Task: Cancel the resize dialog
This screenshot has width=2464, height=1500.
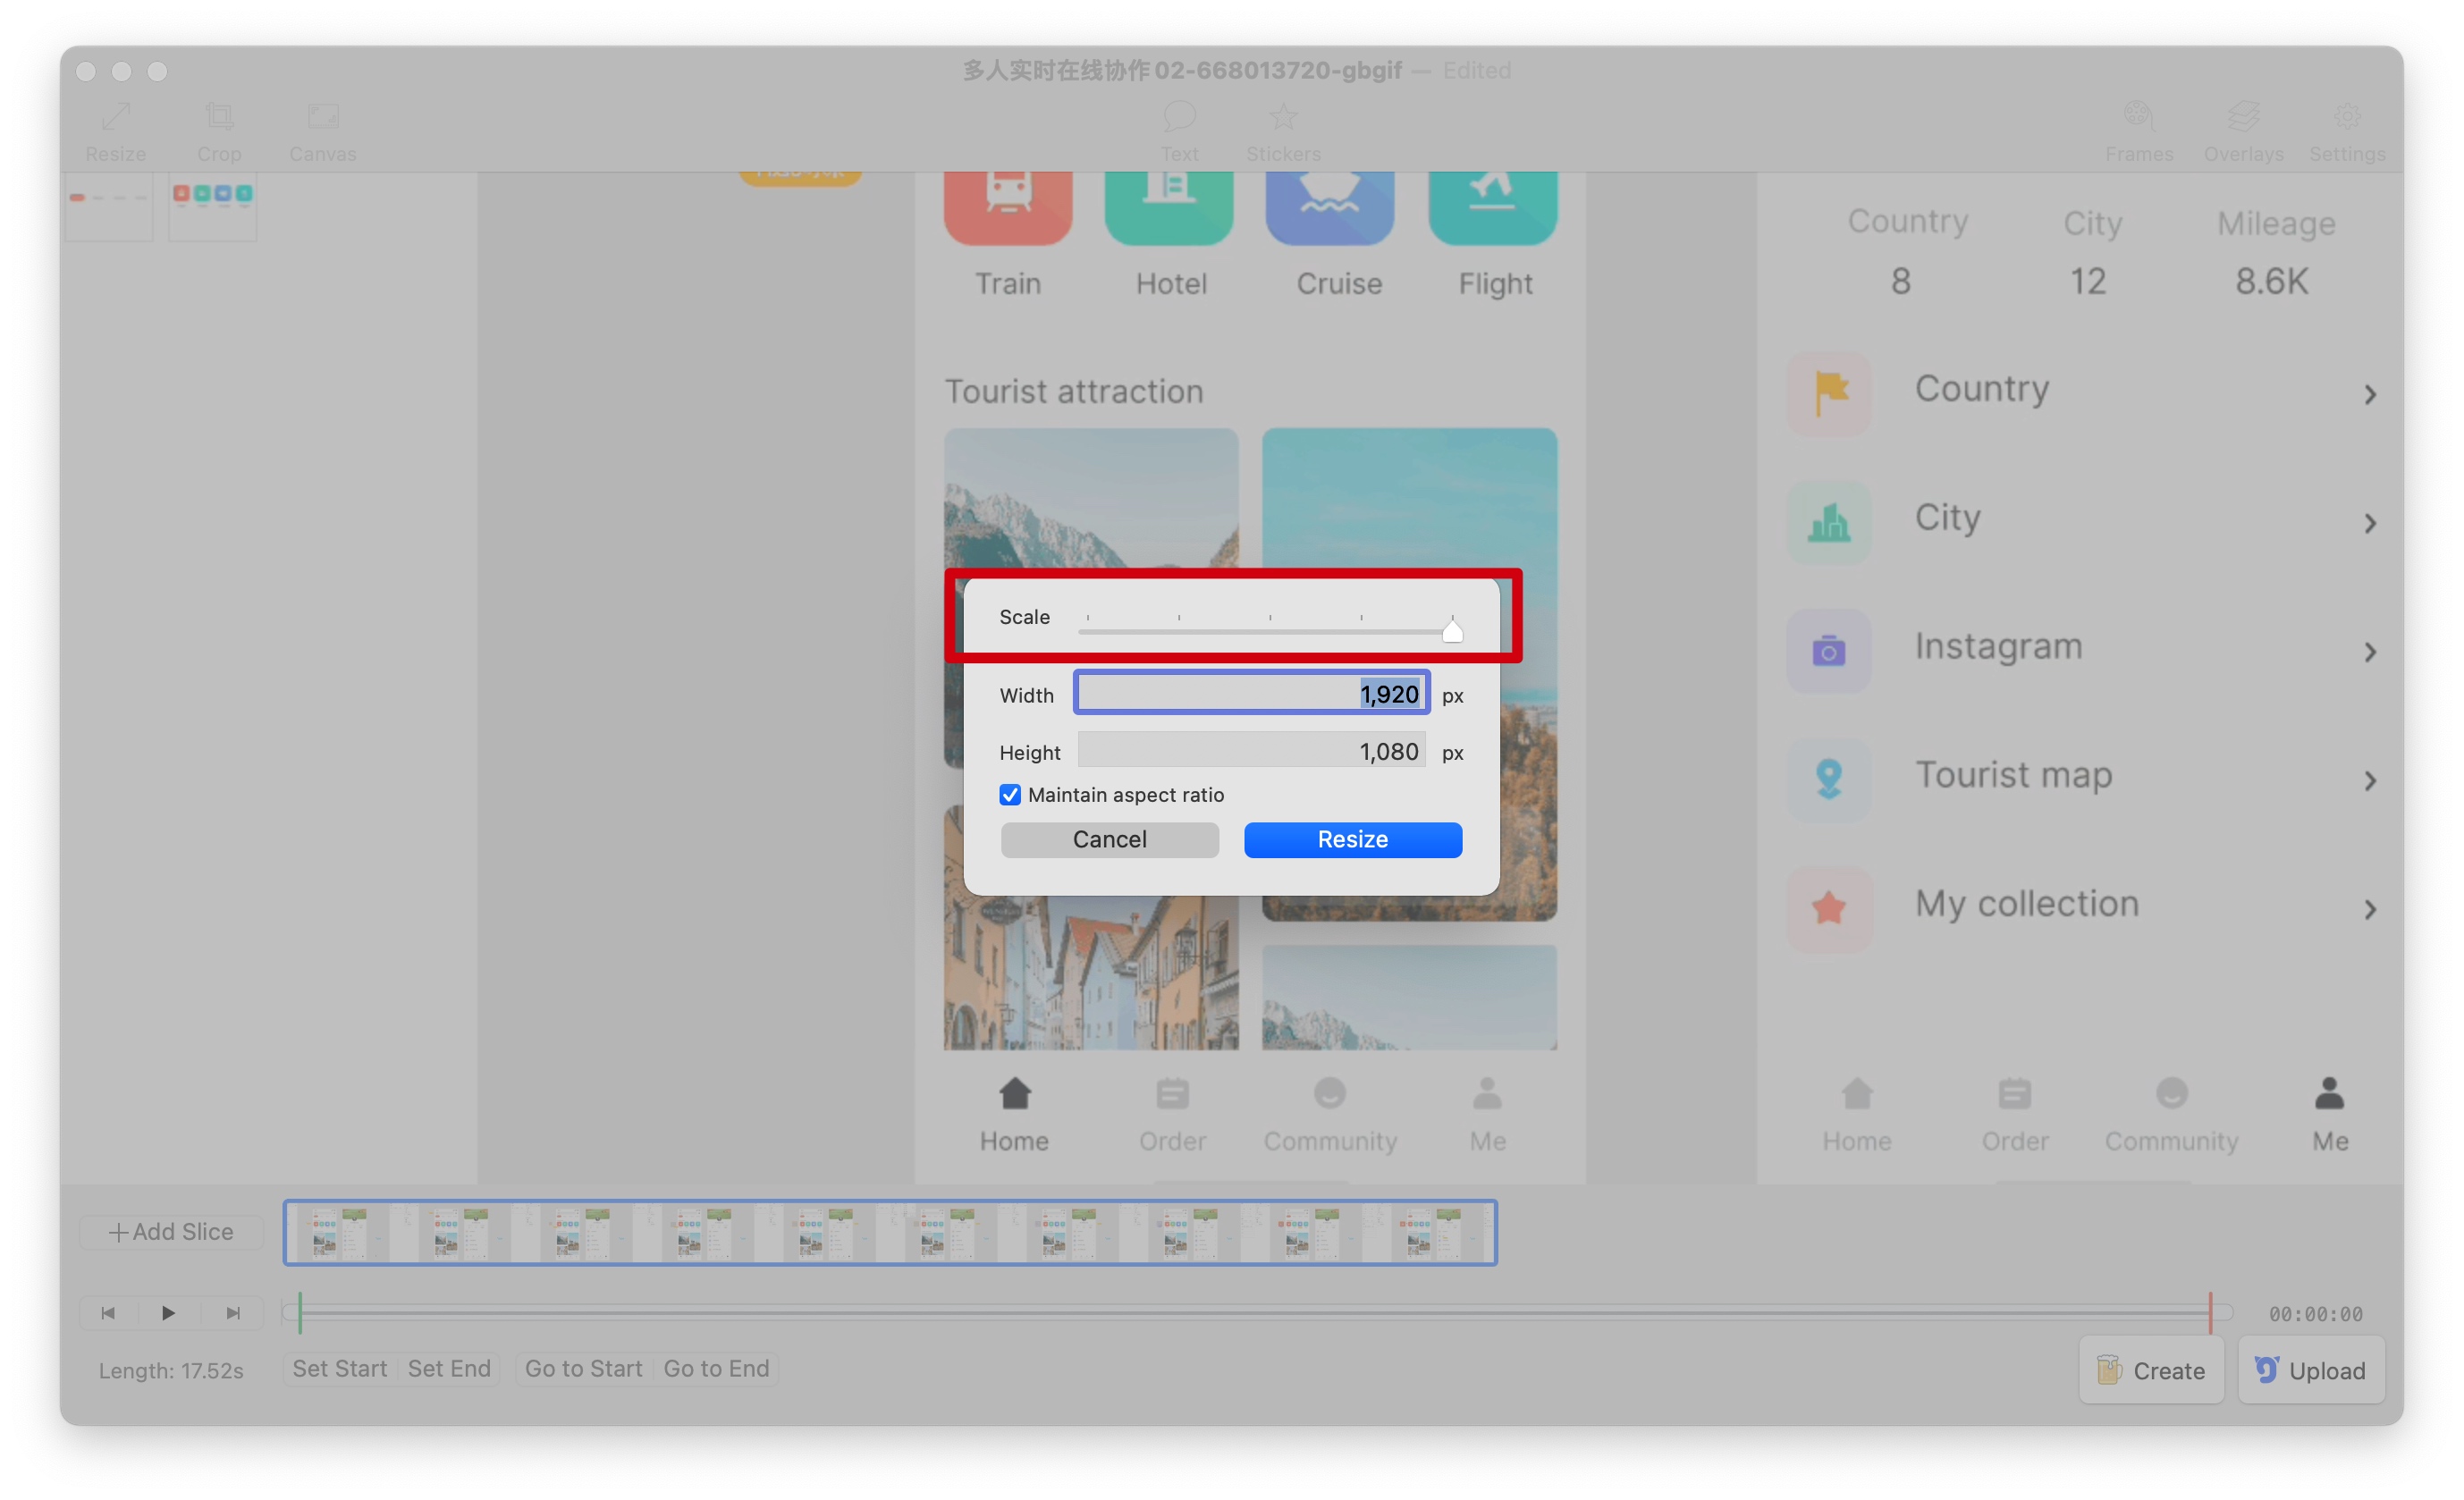Action: coord(1109,839)
